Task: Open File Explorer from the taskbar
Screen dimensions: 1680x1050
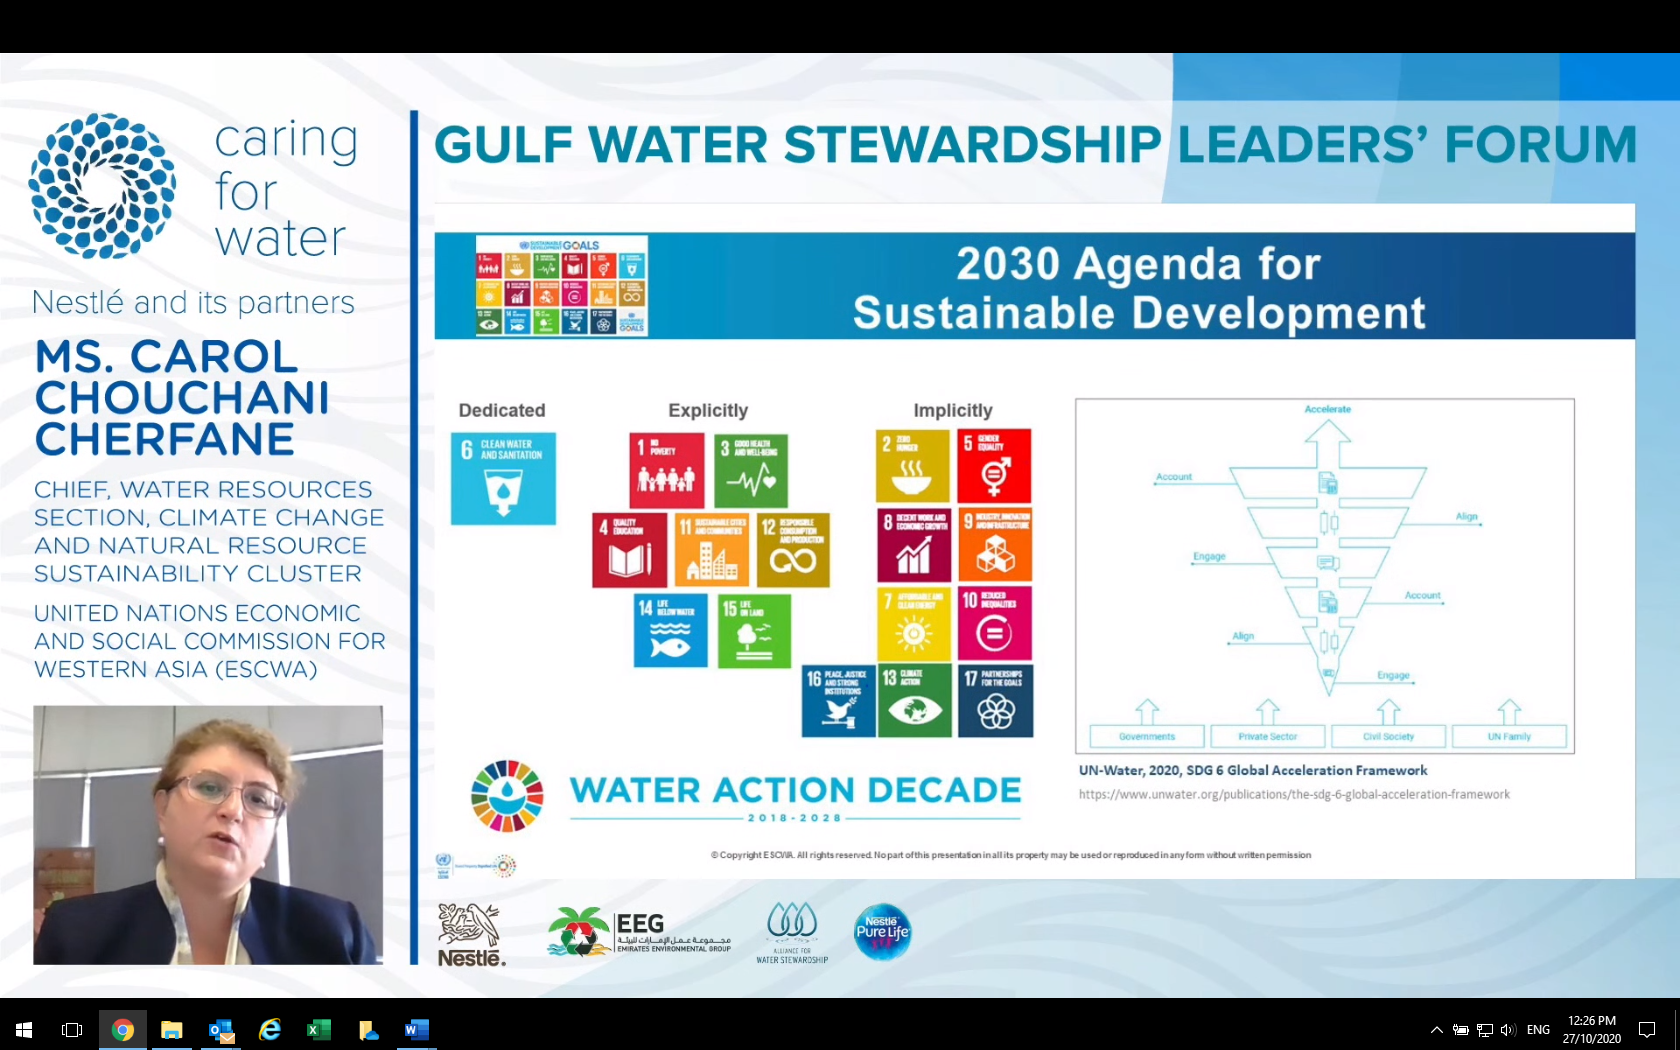Action: coord(172,1029)
